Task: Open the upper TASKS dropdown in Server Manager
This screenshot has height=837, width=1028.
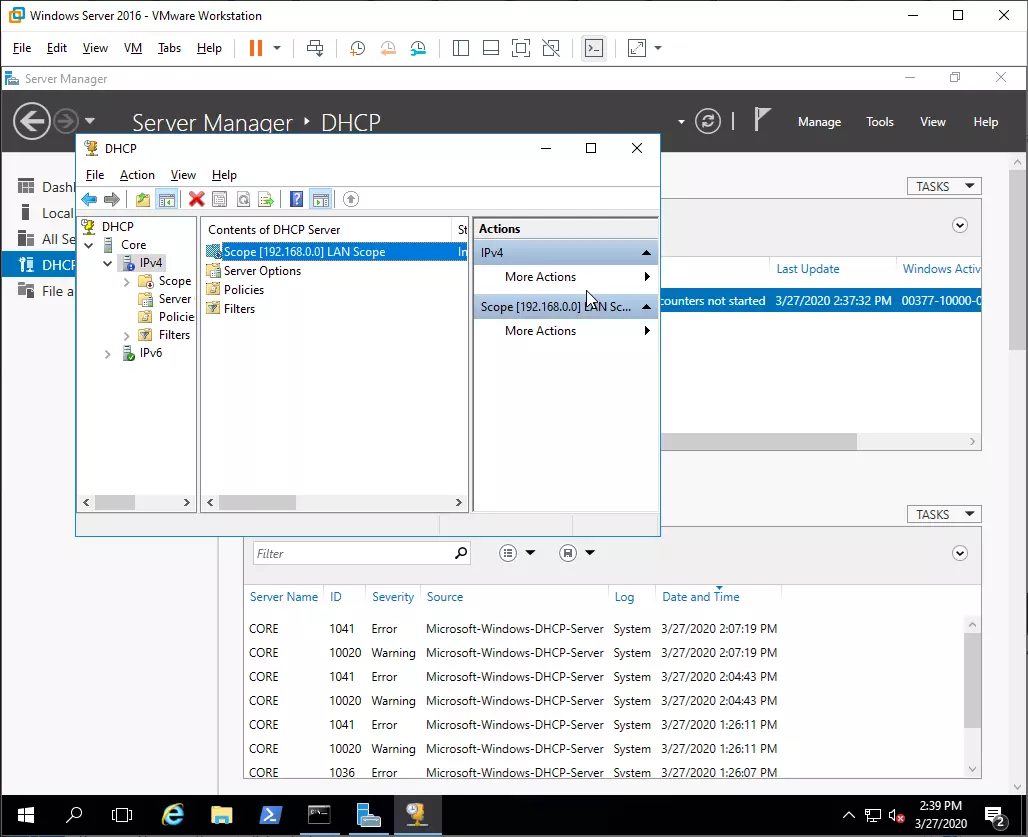Action: (944, 186)
